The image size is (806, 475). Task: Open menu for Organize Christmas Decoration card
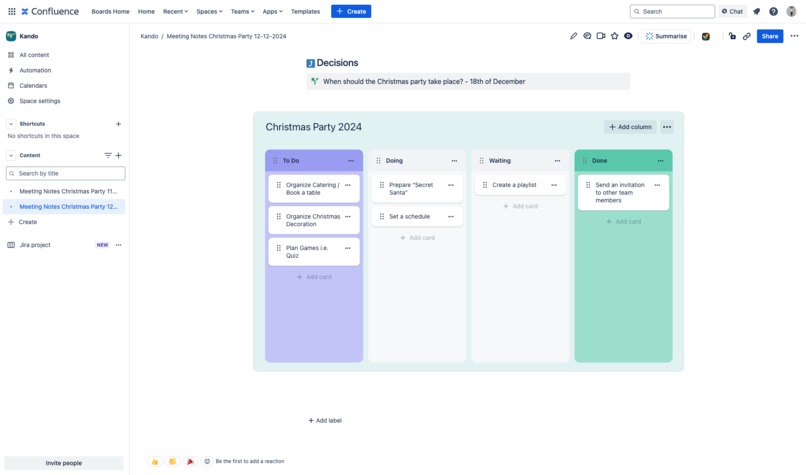tap(348, 216)
